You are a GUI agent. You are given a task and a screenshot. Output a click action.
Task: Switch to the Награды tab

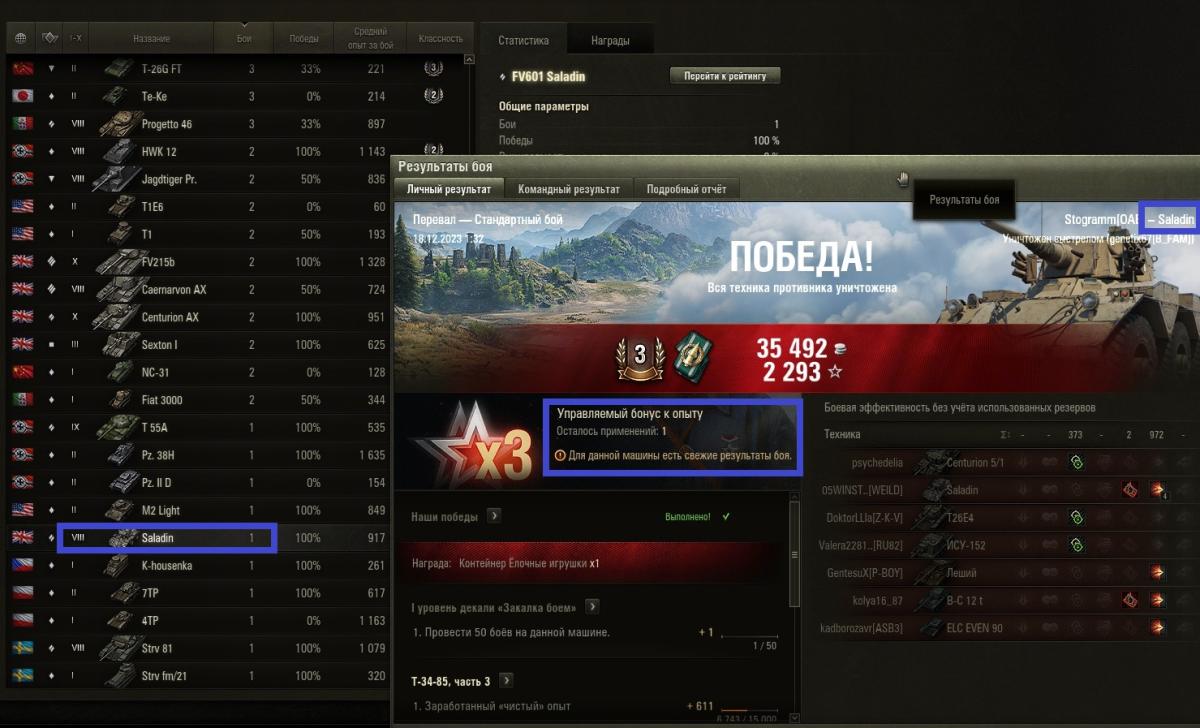(x=610, y=41)
